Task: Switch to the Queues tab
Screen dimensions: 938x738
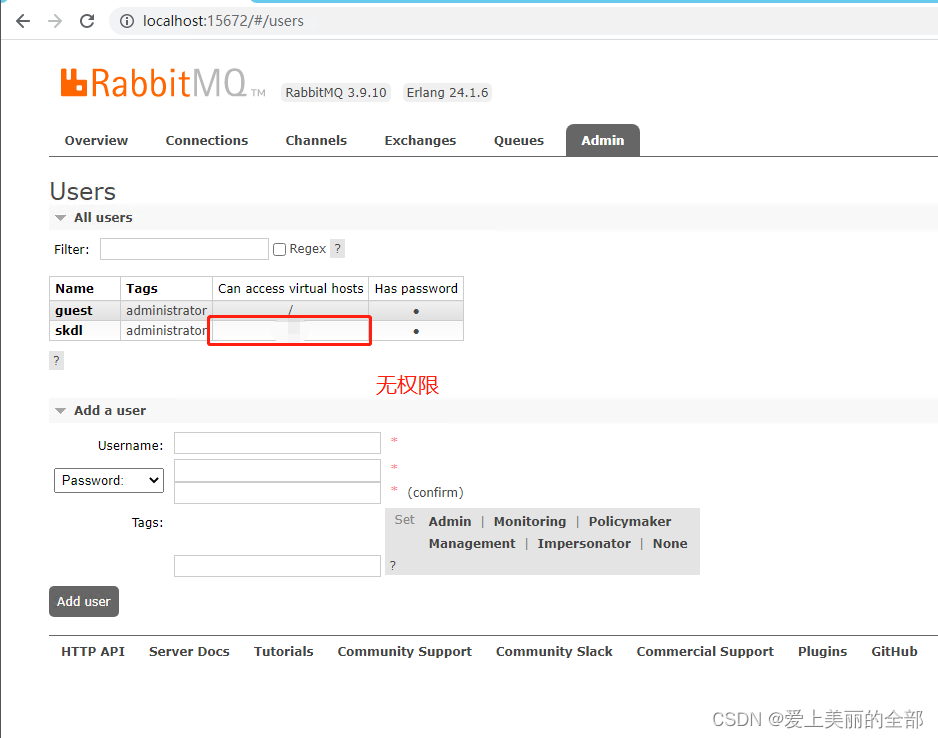Action: pyautogui.click(x=518, y=140)
